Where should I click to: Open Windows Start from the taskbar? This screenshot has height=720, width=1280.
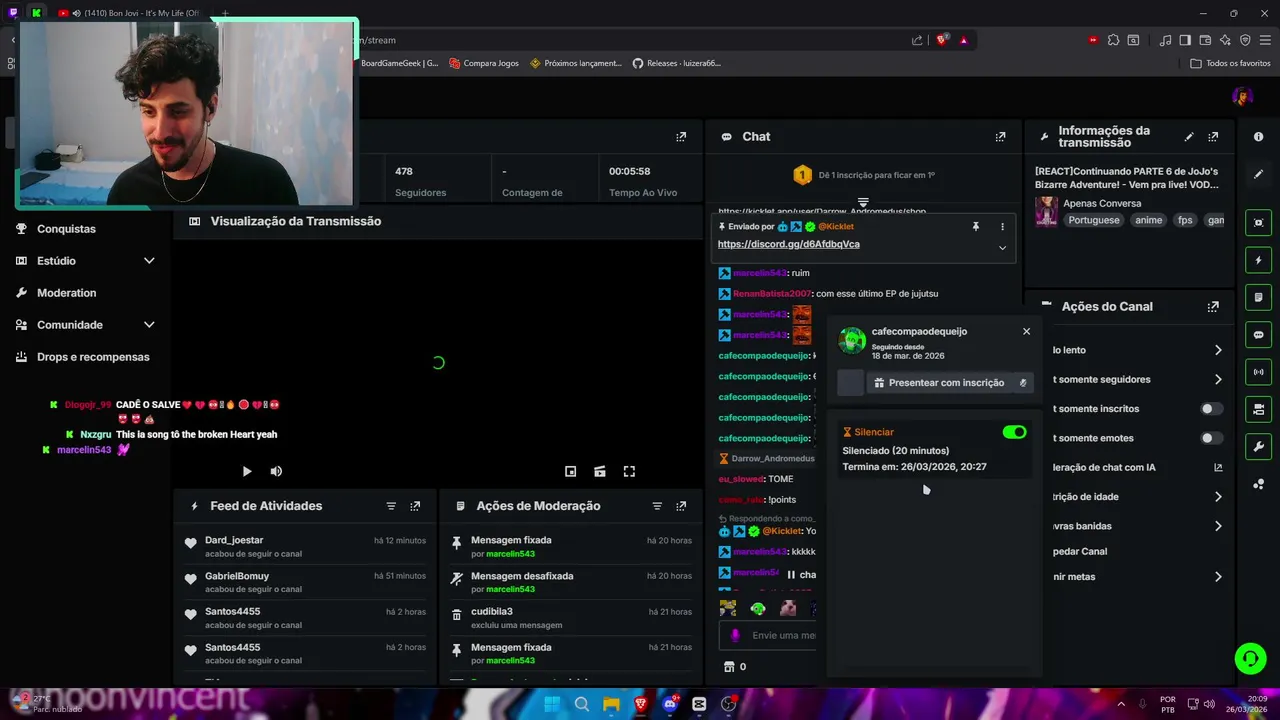[x=552, y=704]
